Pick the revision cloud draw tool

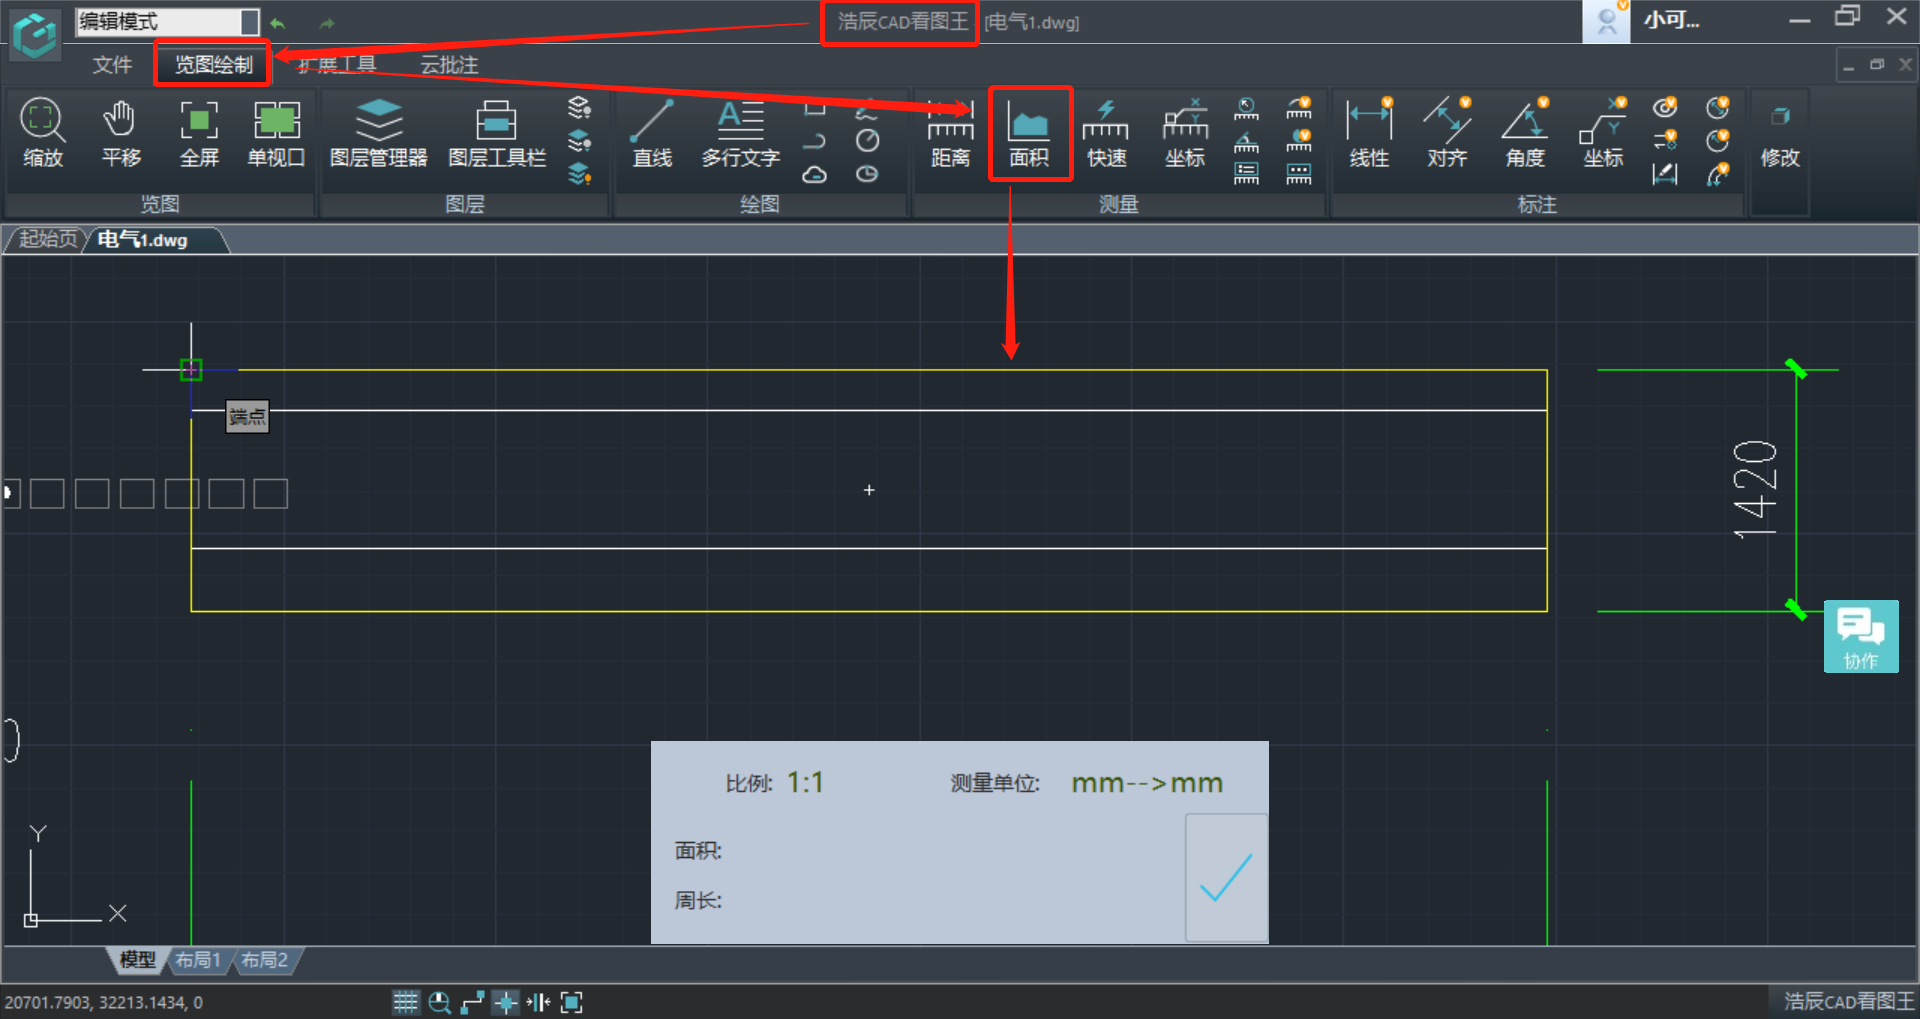pos(815,175)
